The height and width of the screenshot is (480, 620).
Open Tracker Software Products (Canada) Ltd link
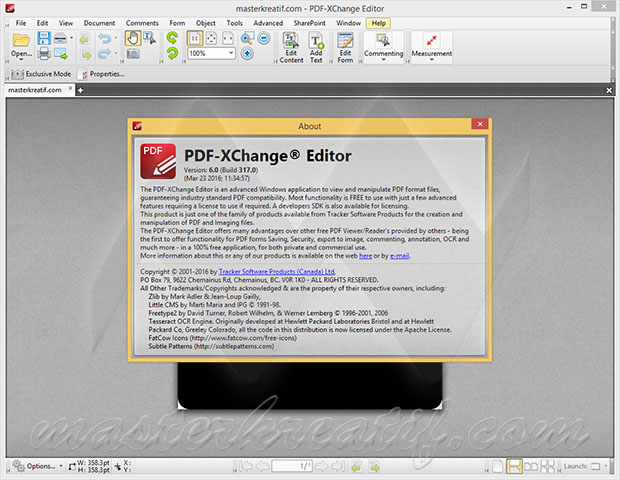point(277,272)
